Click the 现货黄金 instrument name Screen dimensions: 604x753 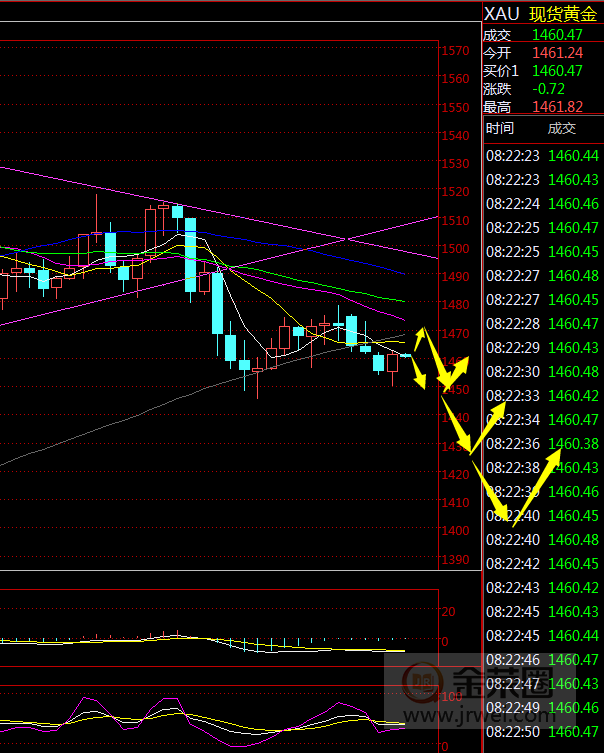coord(561,14)
